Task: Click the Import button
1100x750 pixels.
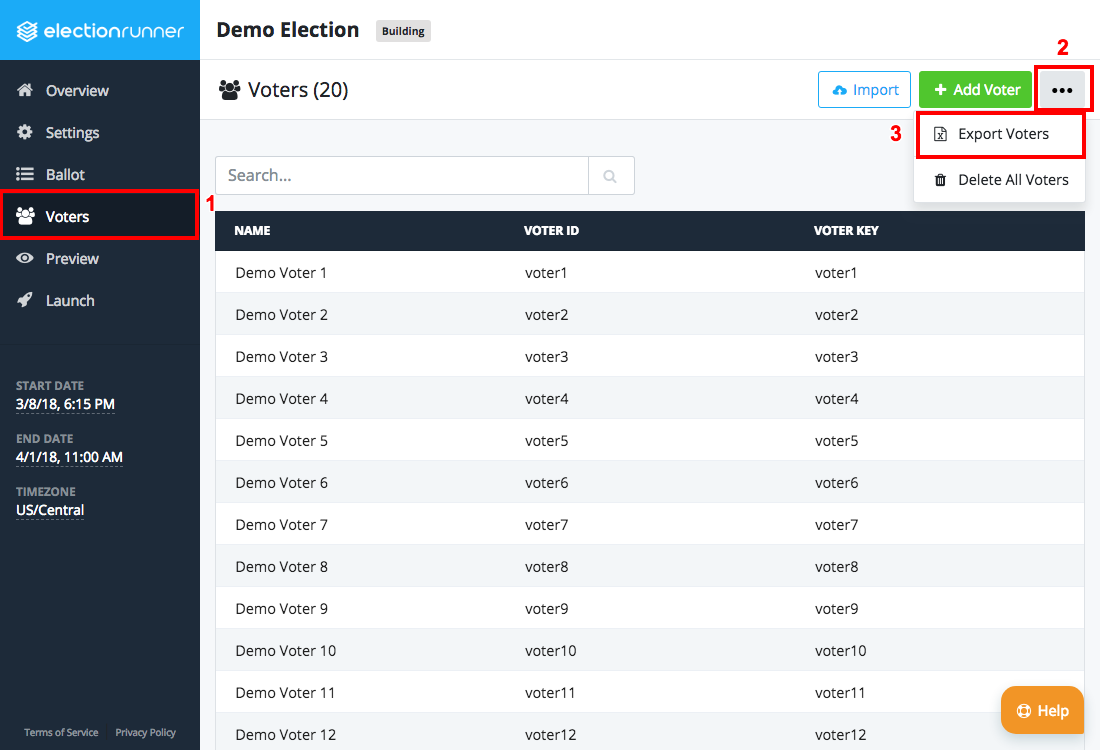Action: click(864, 90)
